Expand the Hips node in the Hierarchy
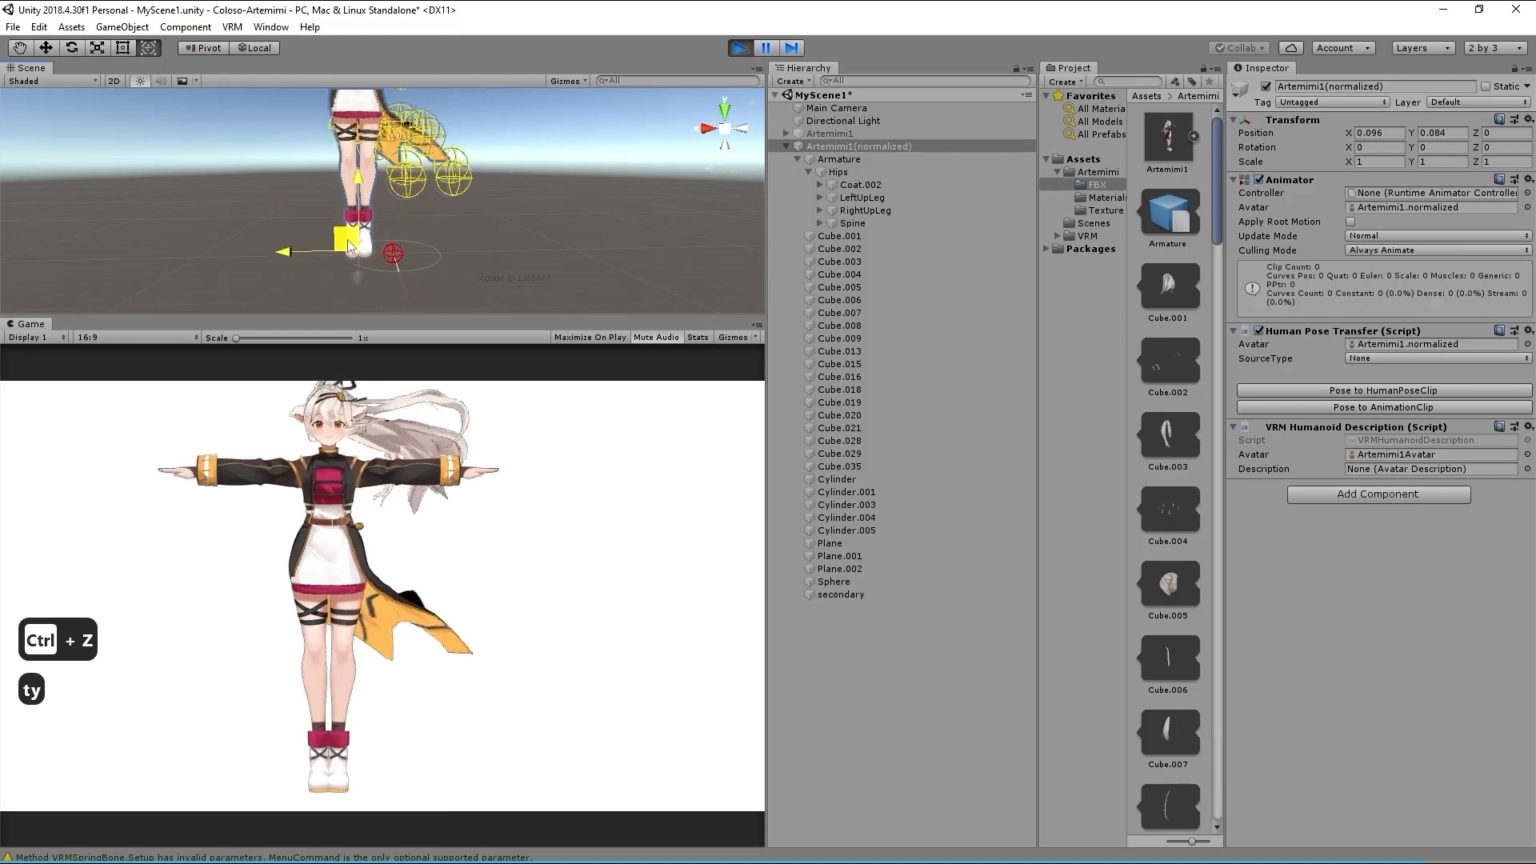1536x864 pixels. coord(808,171)
